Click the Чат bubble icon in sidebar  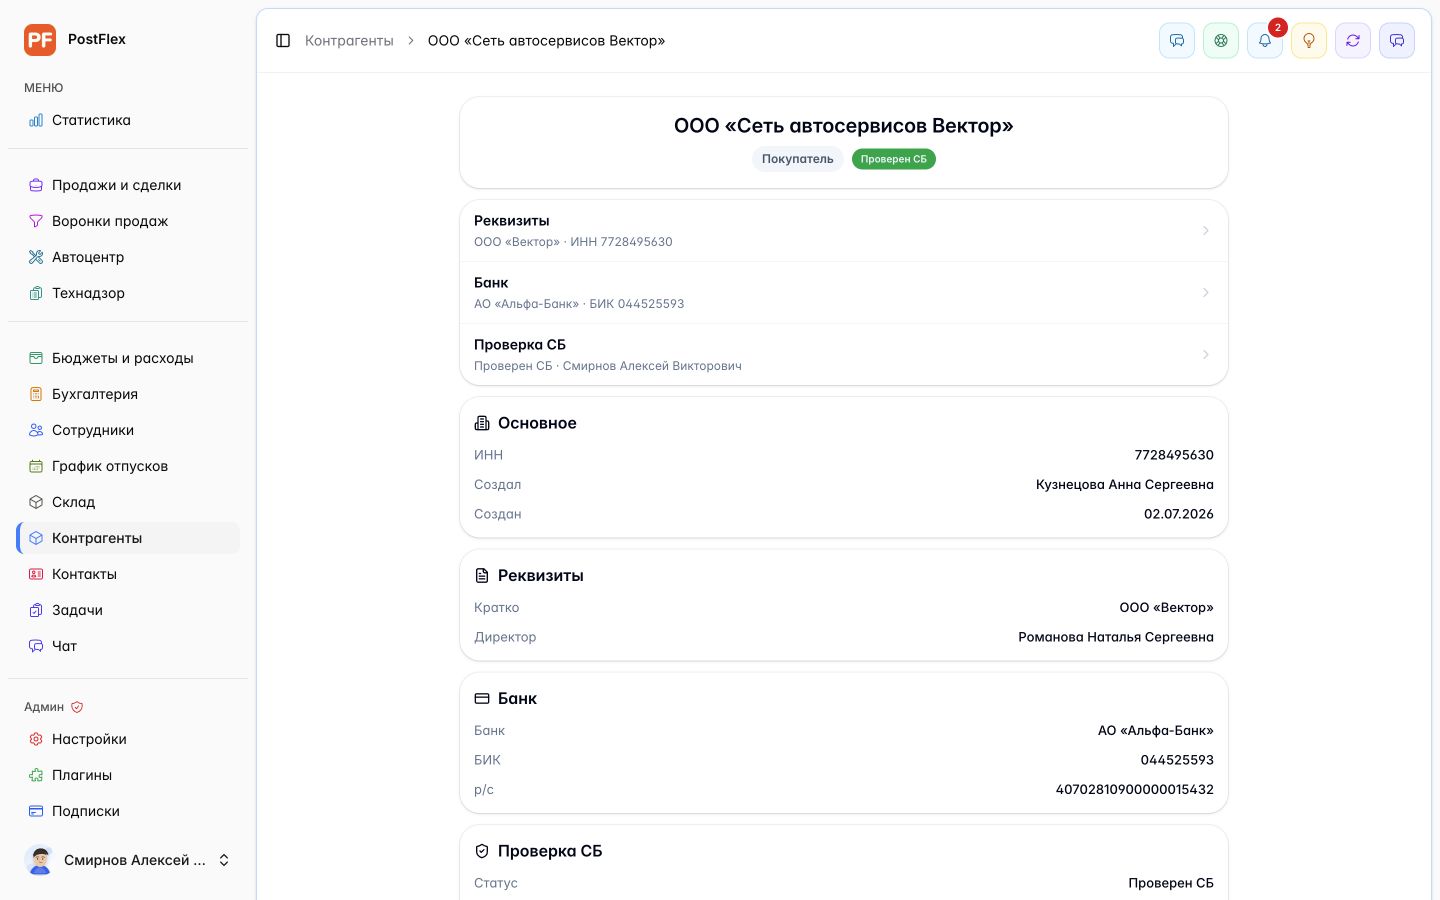coord(36,646)
